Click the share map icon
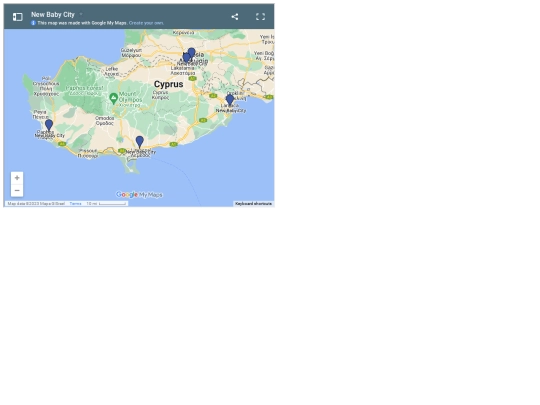 coord(235,17)
